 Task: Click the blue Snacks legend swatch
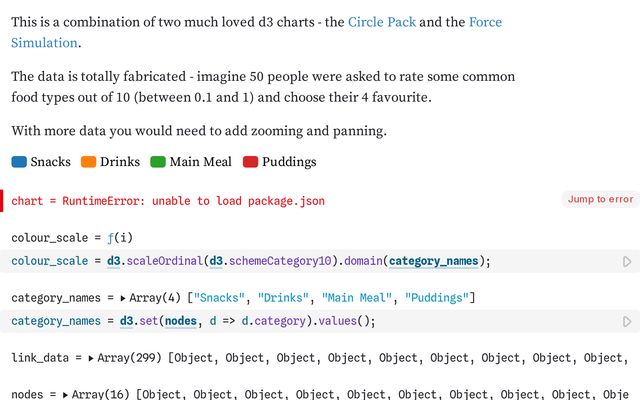tap(19, 162)
